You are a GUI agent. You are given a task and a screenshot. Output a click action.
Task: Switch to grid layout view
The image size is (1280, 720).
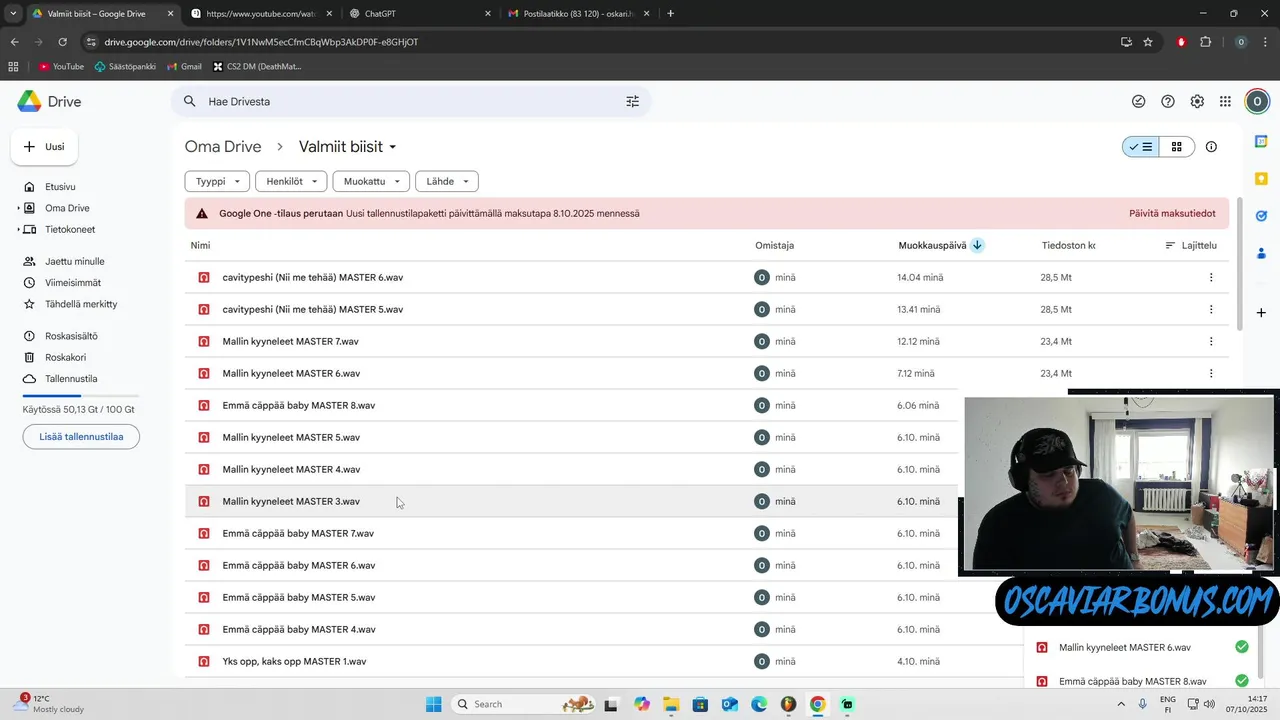pos(1177,147)
